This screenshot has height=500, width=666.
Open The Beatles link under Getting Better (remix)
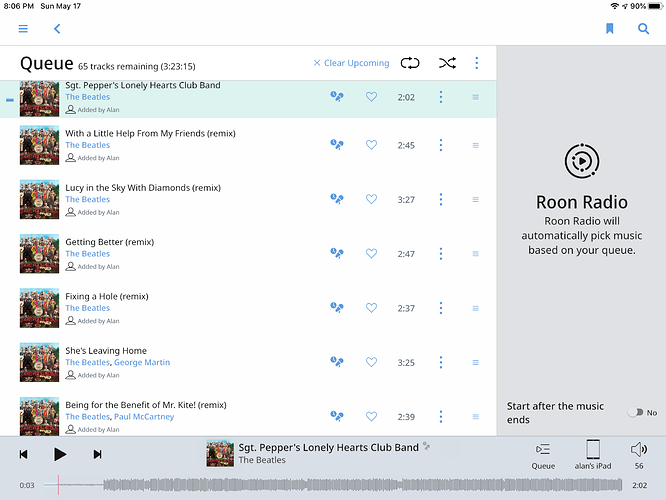tap(87, 254)
